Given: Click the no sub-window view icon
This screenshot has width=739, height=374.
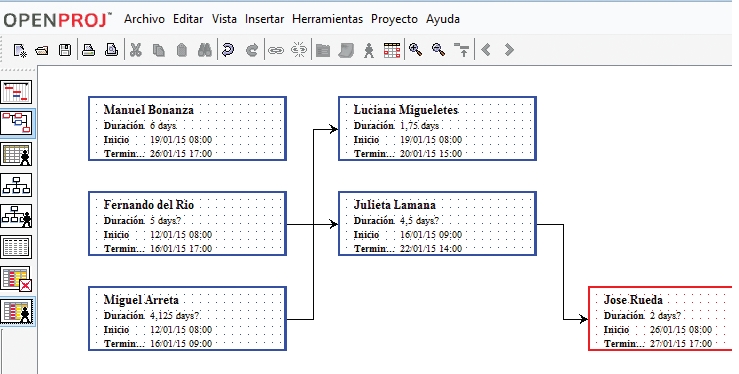Looking at the screenshot, I should click(16, 279).
